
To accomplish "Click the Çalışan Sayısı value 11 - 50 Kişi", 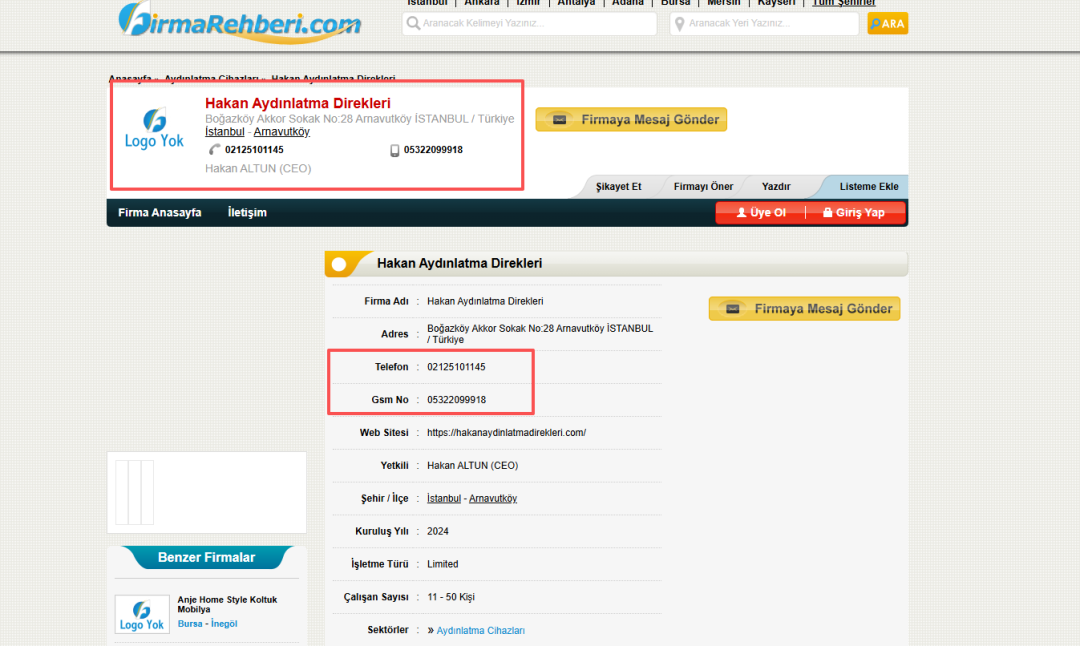I will click(450, 597).
